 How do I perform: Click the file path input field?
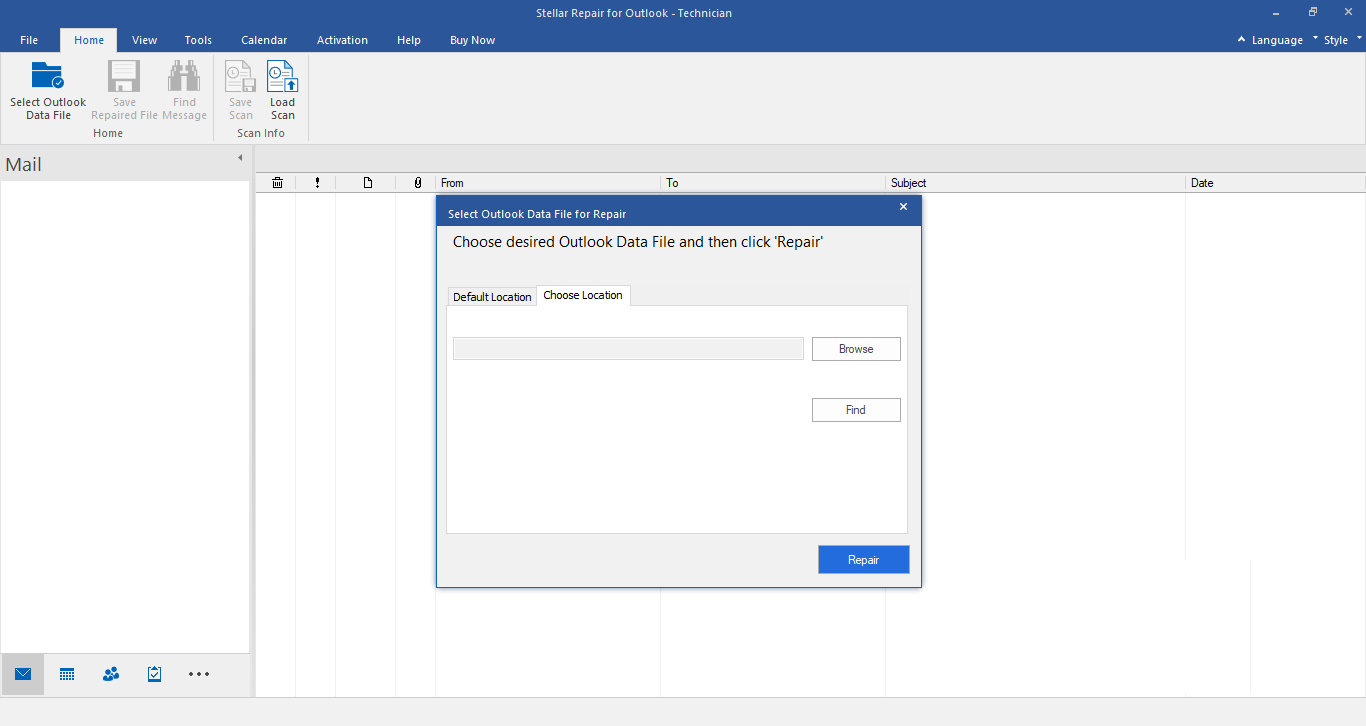[x=627, y=348]
